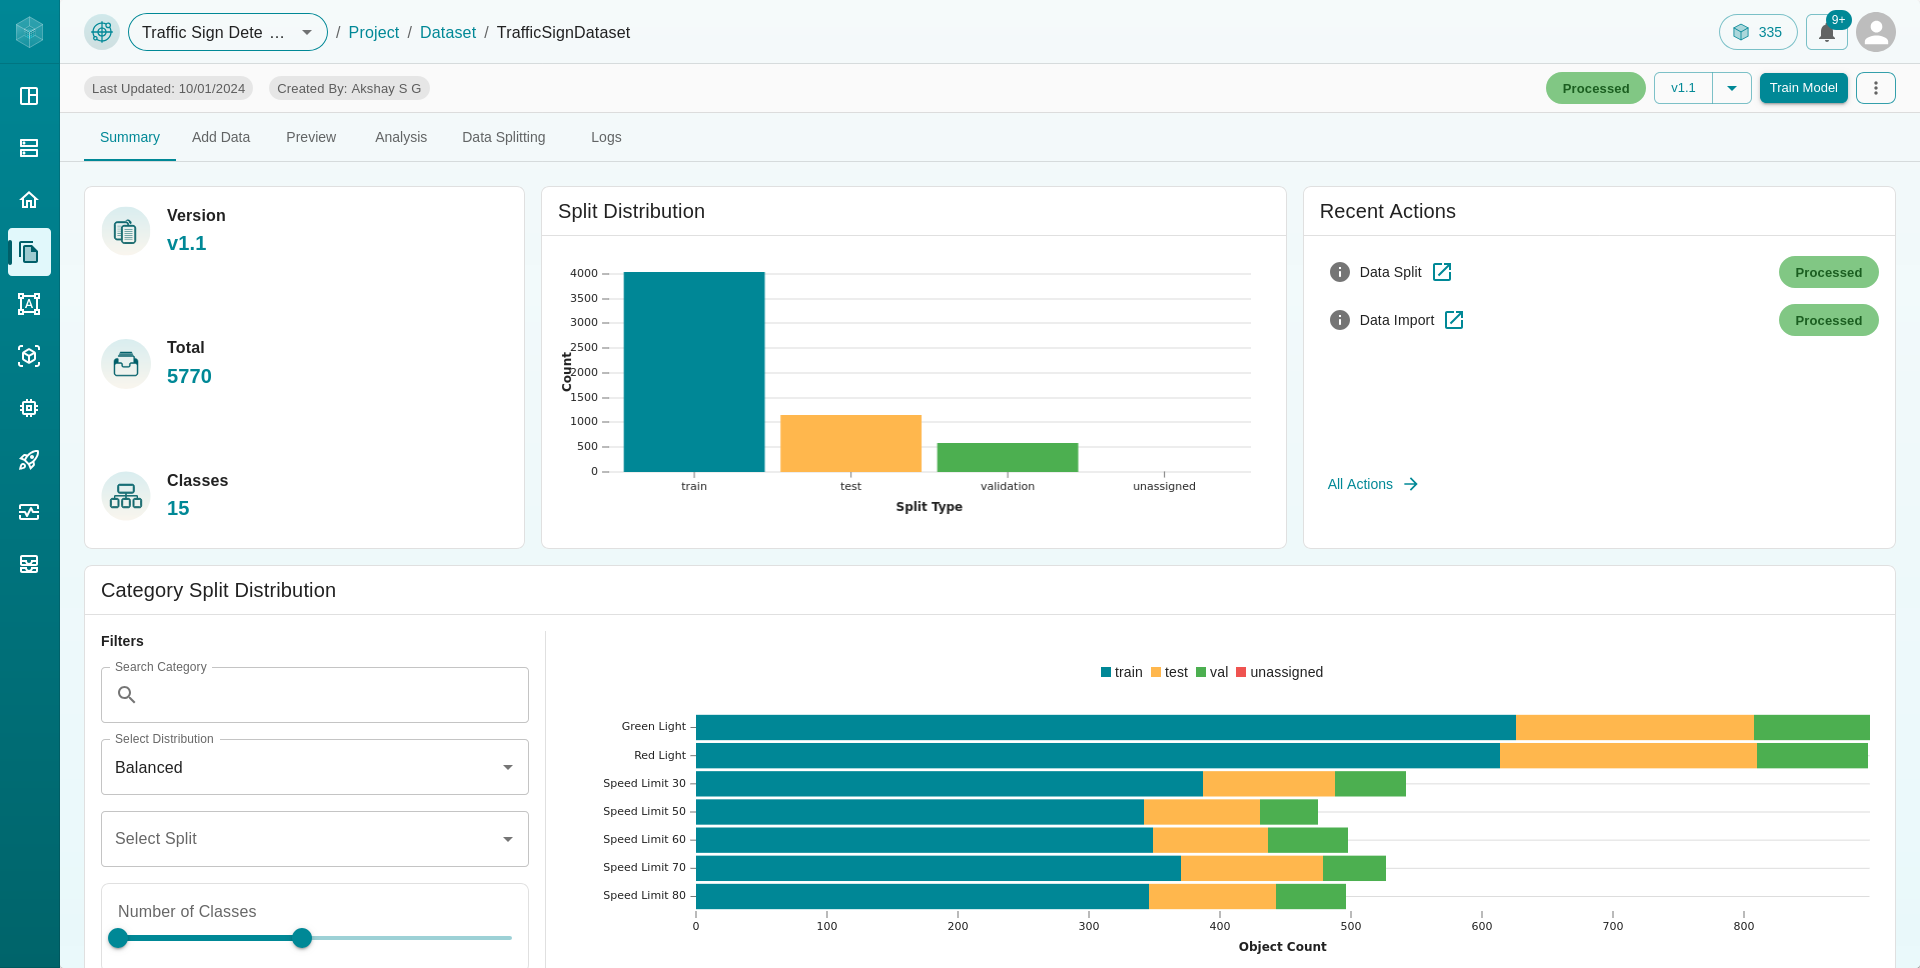The height and width of the screenshot is (968, 1920).
Task: Click the project globe icon
Action: pyautogui.click(x=102, y=32)
